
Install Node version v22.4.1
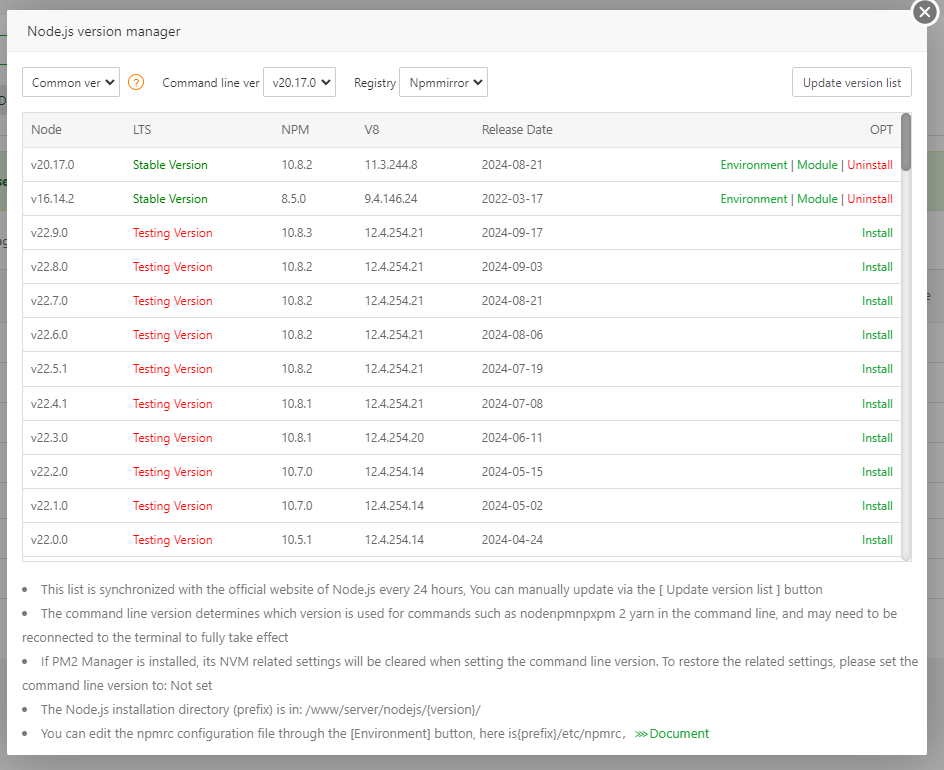pos(877,404)
